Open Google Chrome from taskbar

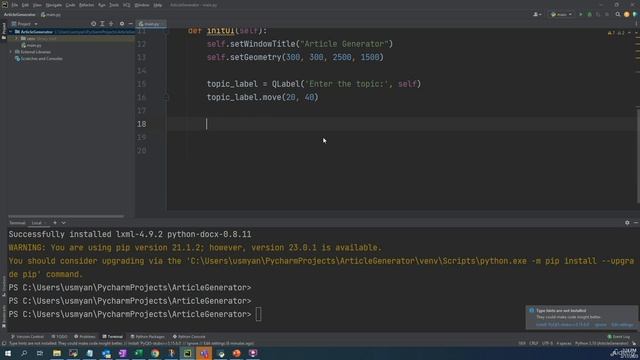[x=155, y=353]
